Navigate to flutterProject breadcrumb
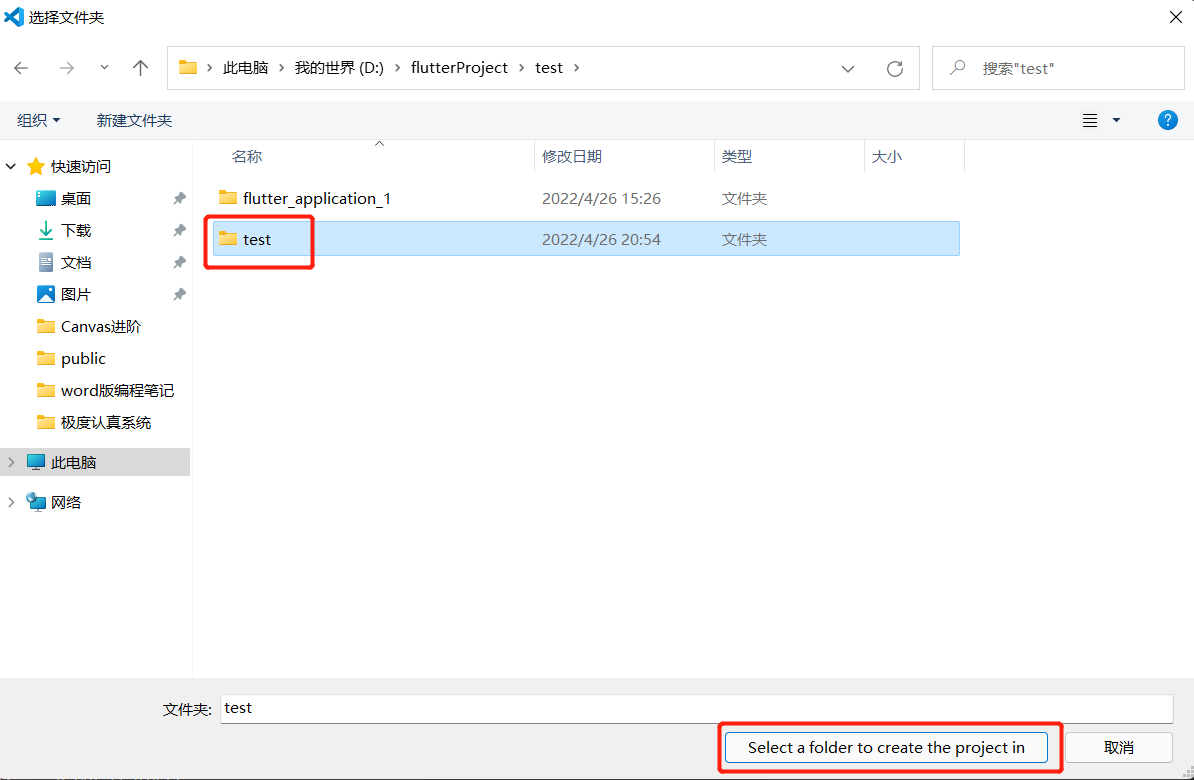 point(459,68)
